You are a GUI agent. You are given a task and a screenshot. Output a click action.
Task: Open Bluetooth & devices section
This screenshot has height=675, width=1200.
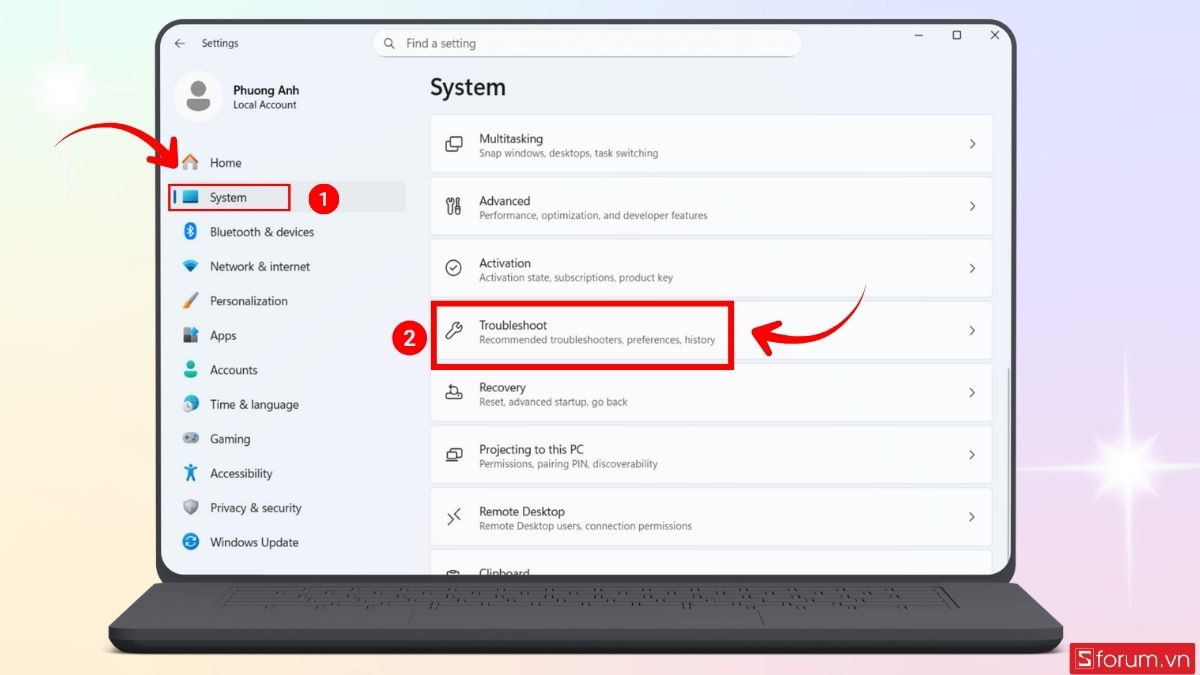pyautogui.click(x=288, y=231)
